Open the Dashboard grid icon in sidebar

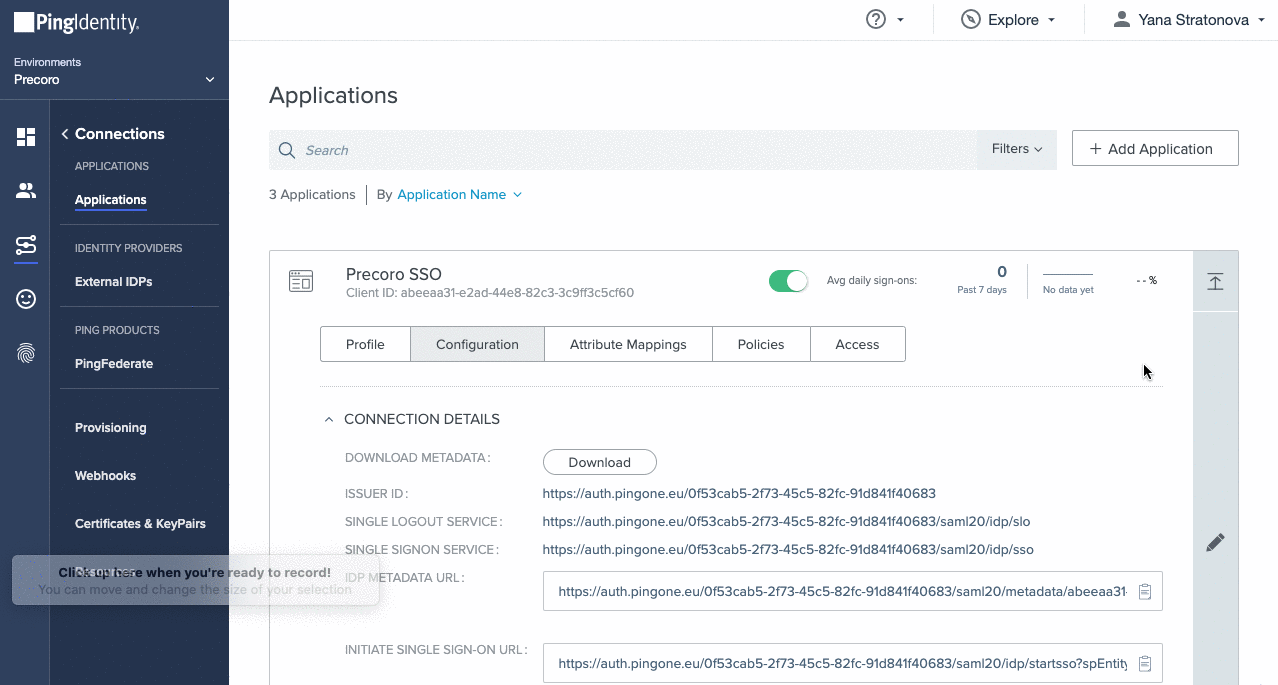(26, 137)
